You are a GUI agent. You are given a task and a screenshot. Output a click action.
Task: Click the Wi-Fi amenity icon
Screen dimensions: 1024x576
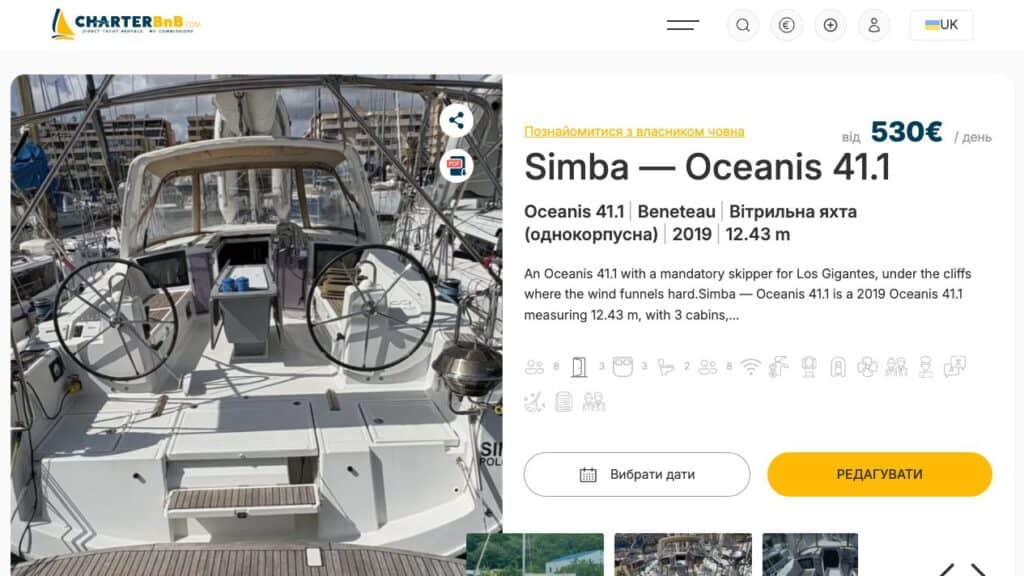tap(750, 367)
